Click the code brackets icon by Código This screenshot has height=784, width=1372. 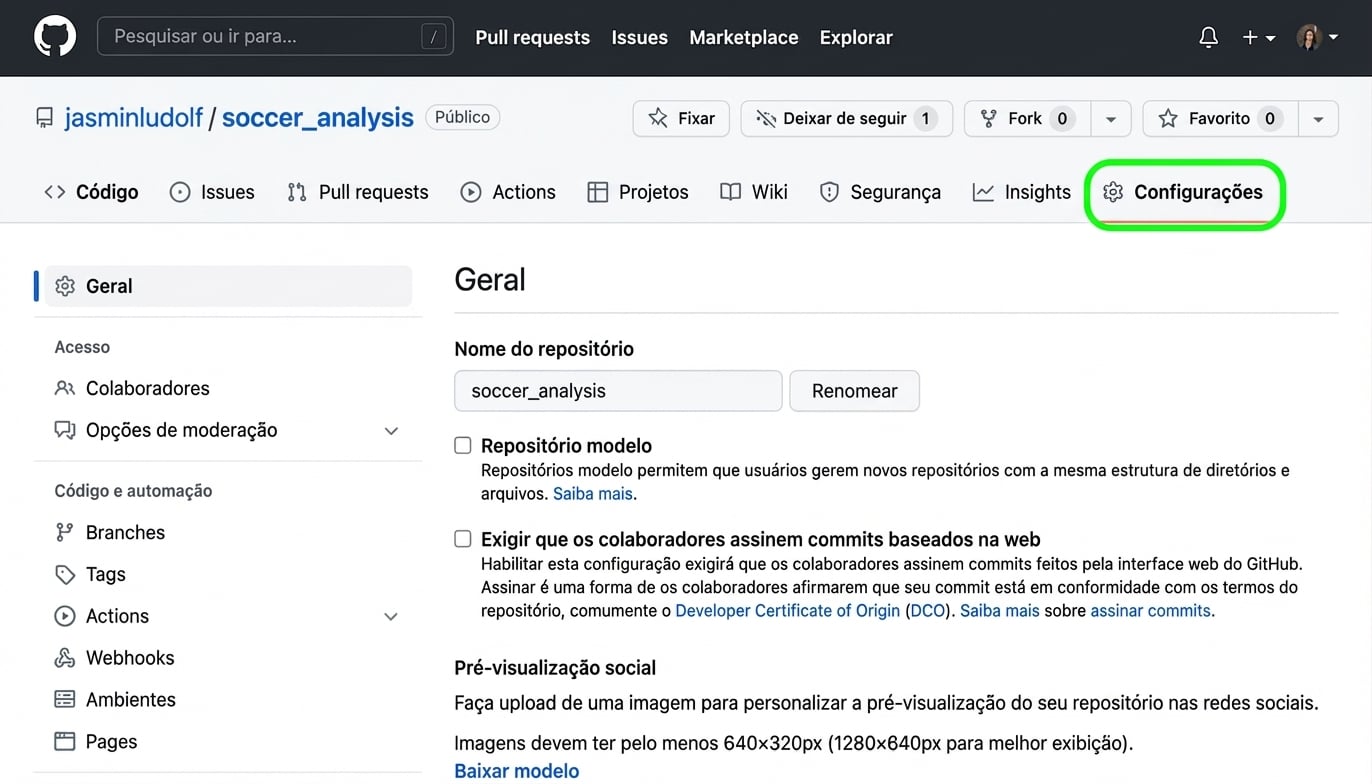tap(55, 192)
